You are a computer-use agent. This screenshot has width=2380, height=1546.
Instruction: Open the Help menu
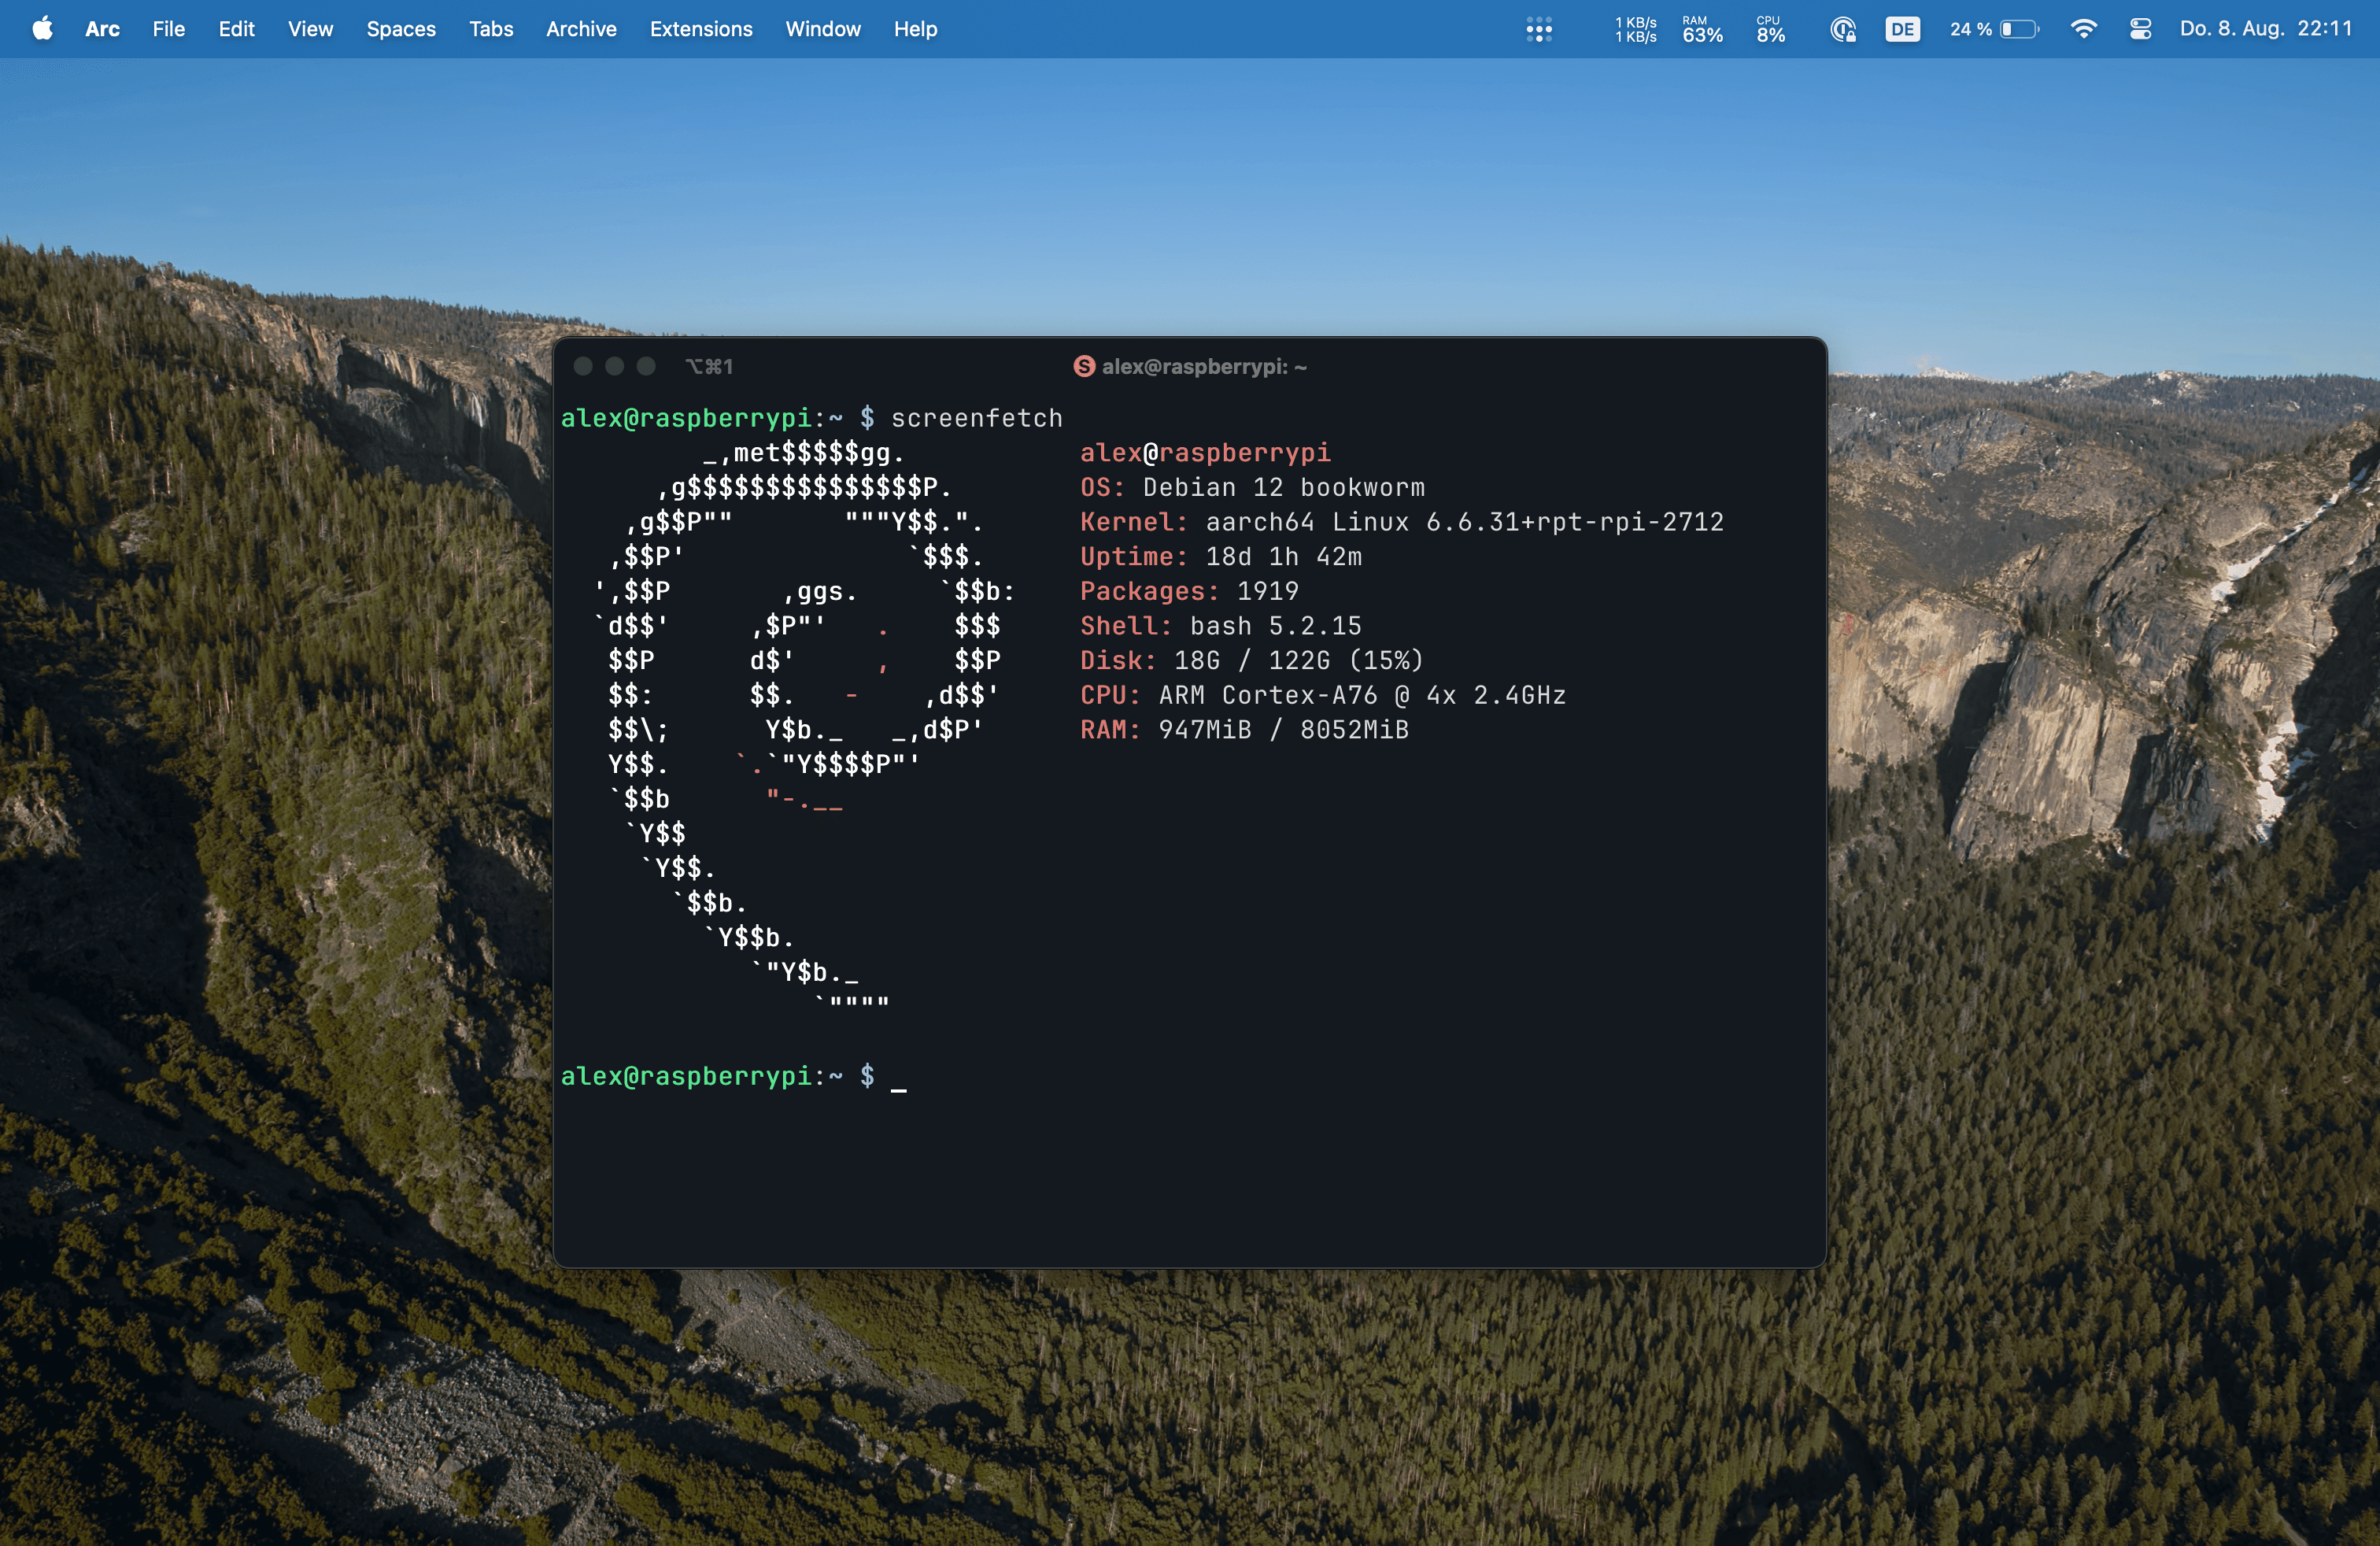point(914,29)
